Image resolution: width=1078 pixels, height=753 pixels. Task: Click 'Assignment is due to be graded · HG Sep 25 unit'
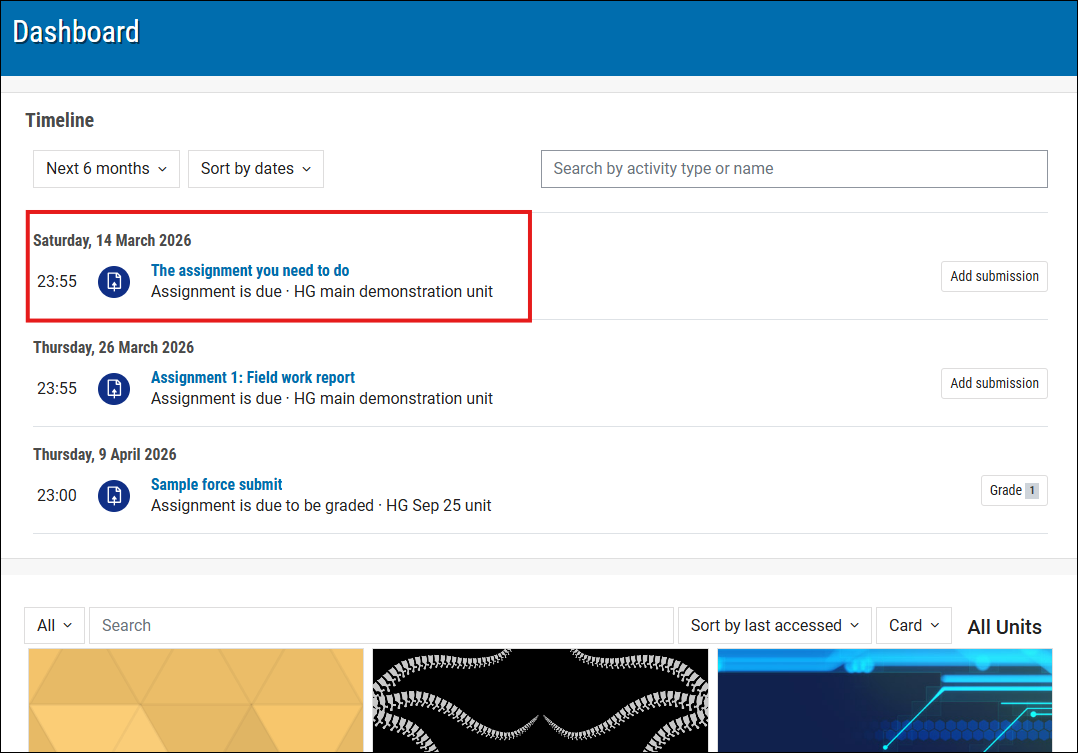coord(321,506)
